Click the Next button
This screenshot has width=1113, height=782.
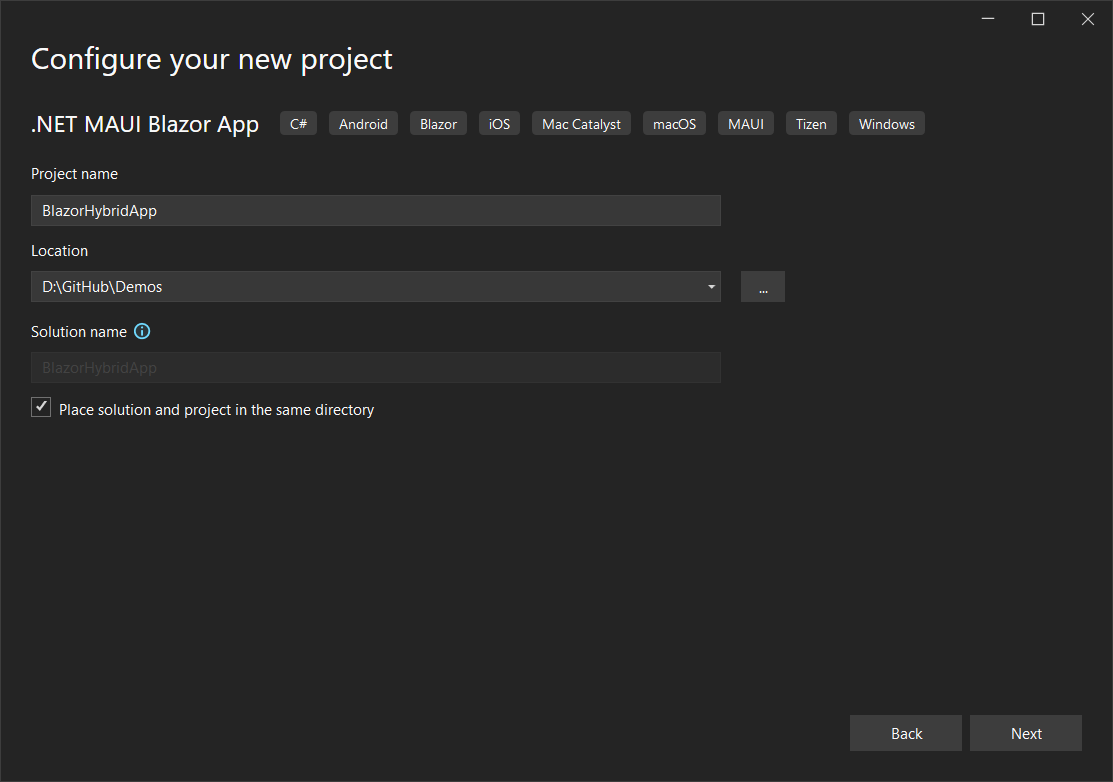click(x=1025, y=733)
